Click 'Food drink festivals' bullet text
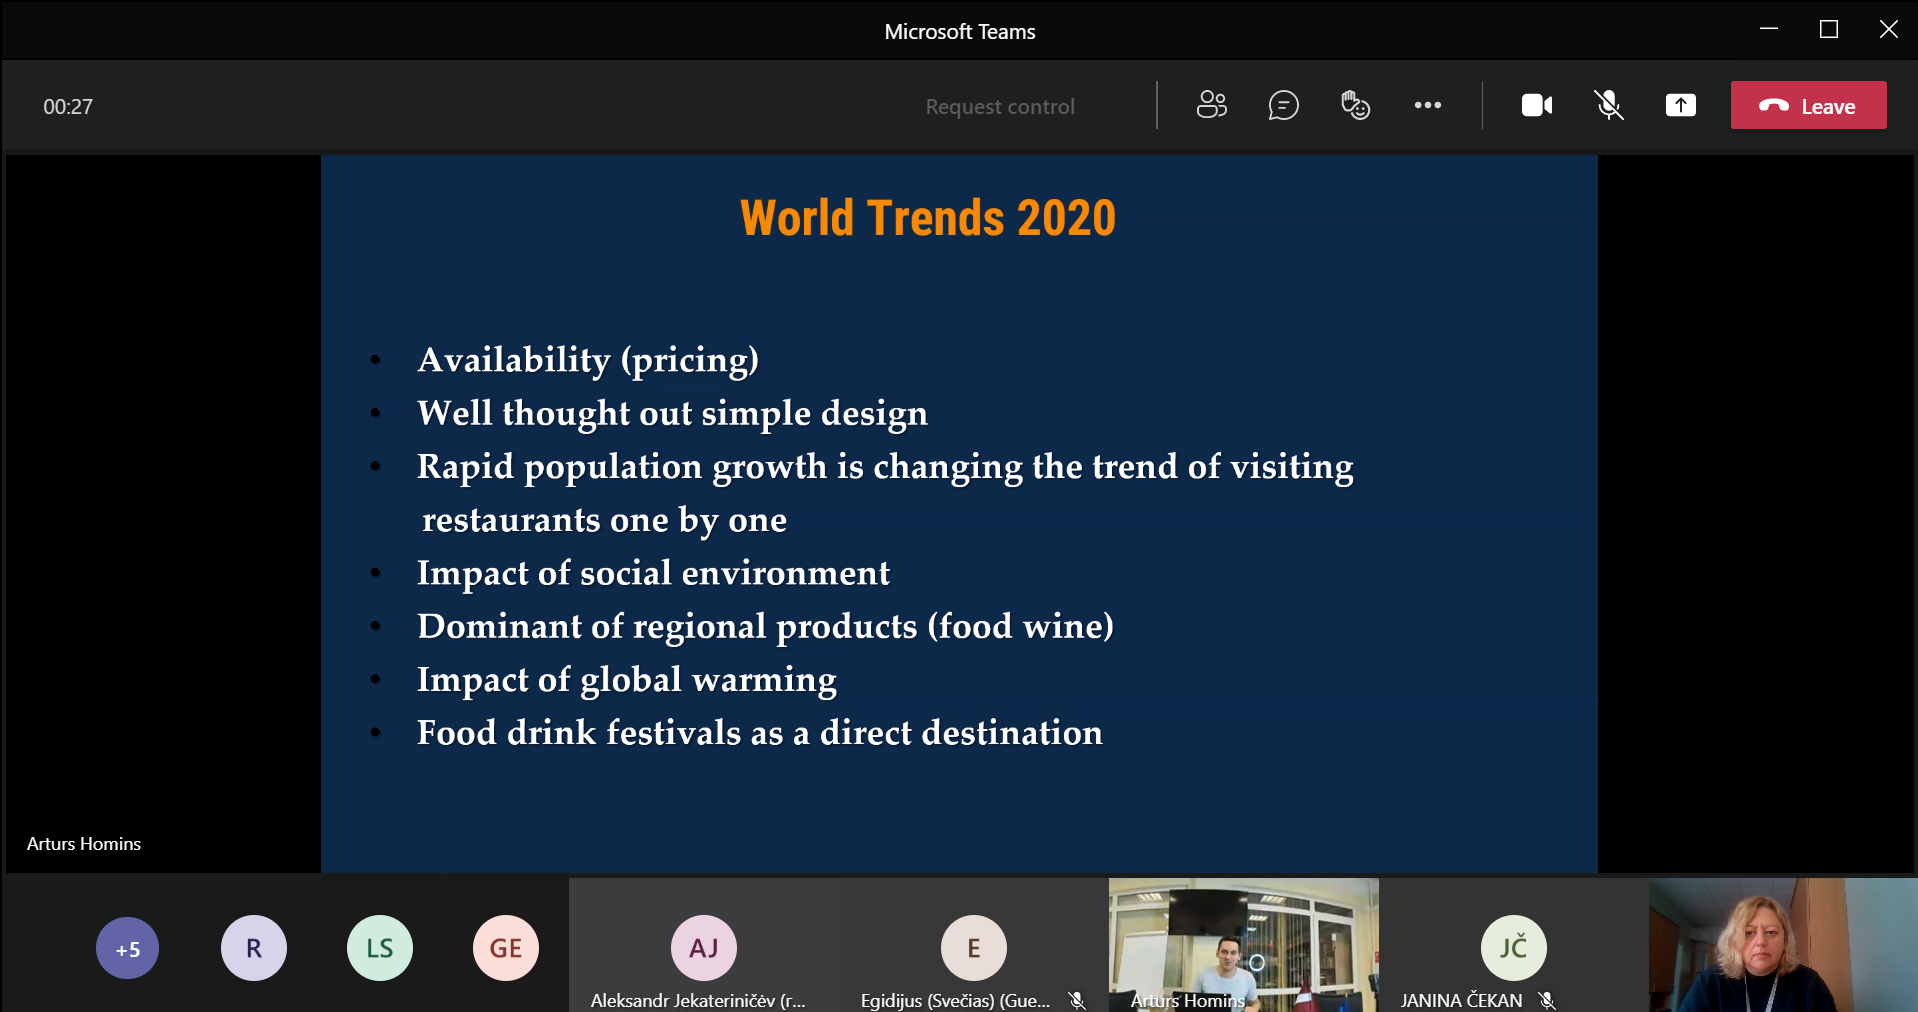 click(x=760, y=733)
